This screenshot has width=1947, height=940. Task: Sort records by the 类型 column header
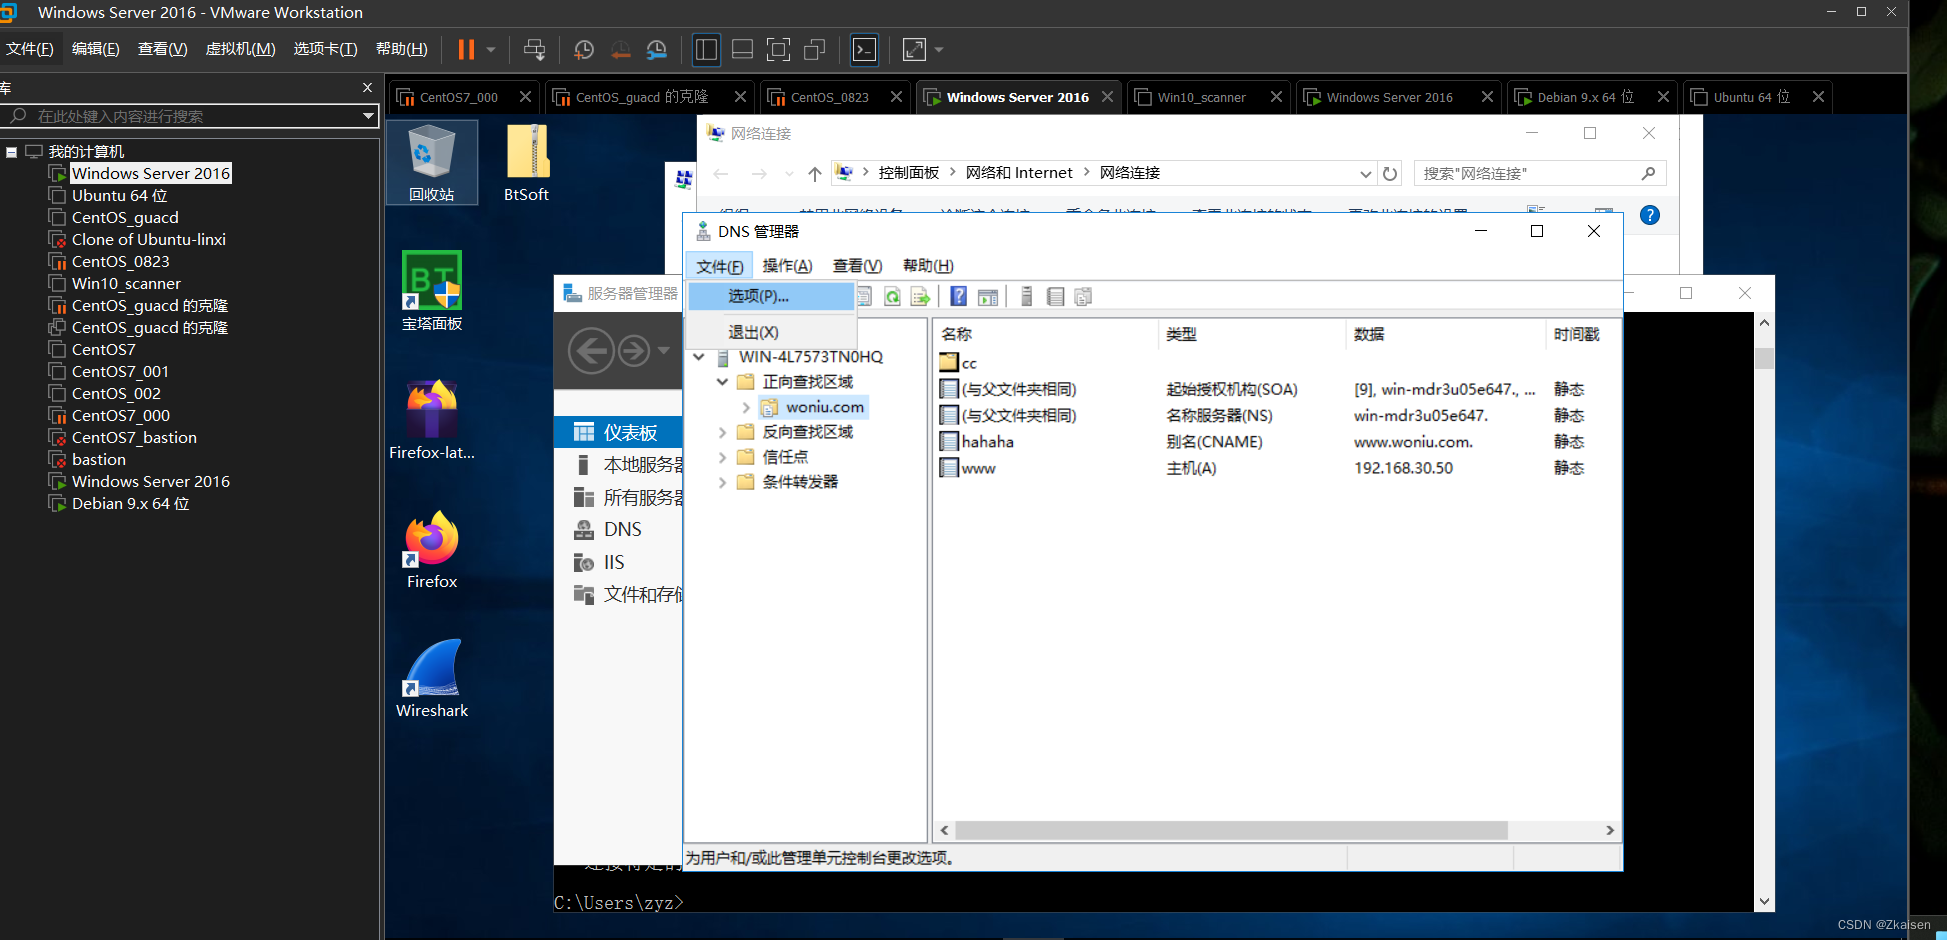1251,334
